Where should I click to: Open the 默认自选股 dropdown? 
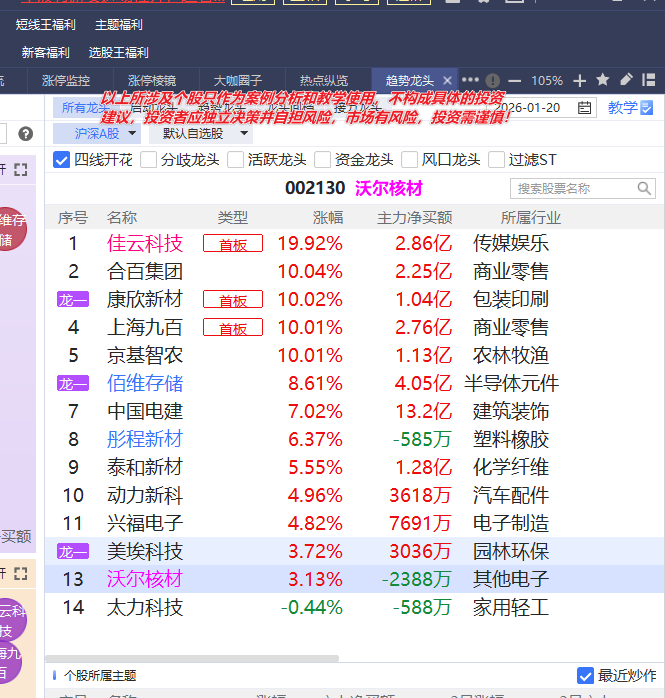click(200, 133)
